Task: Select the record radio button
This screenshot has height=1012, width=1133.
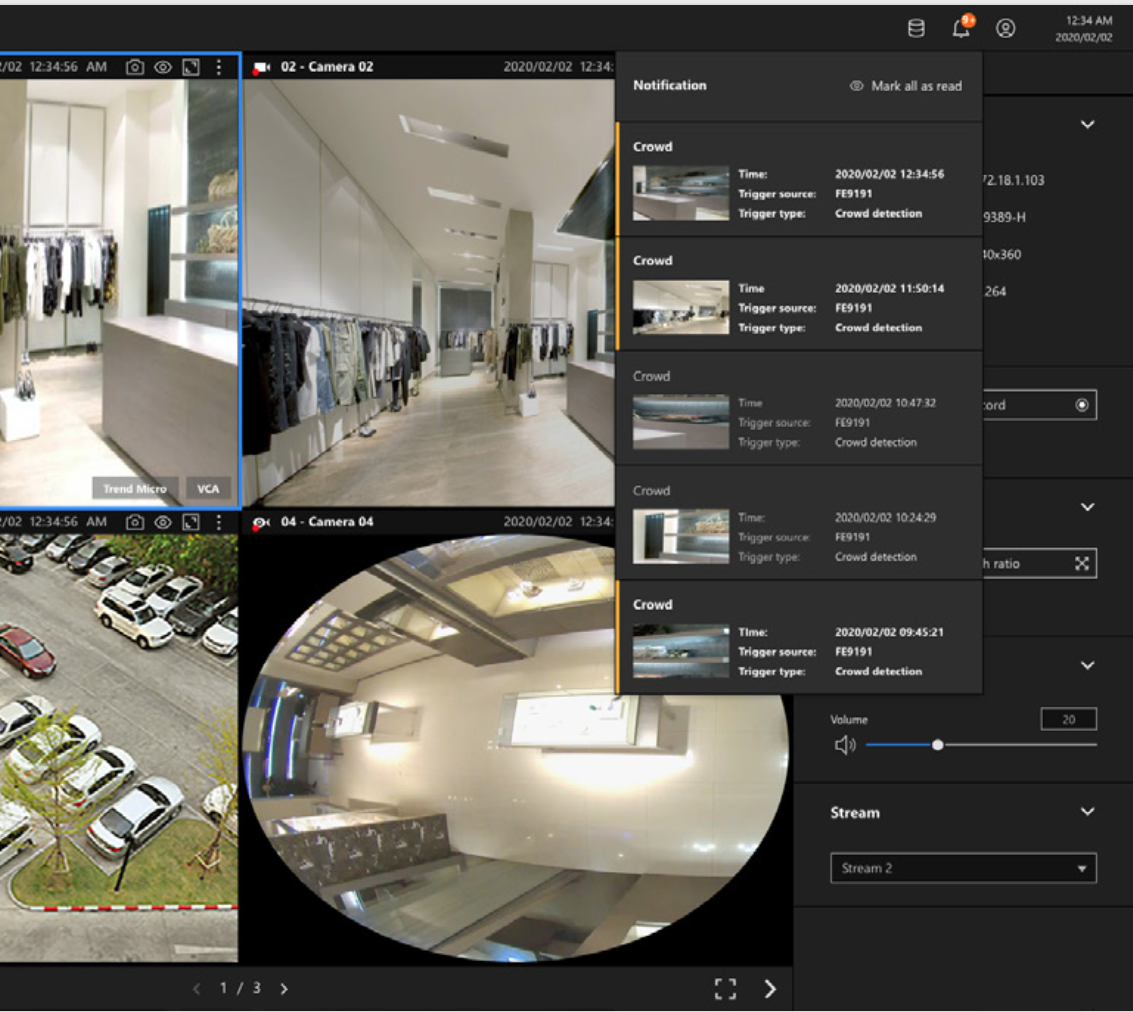Action: [1081, 405]
